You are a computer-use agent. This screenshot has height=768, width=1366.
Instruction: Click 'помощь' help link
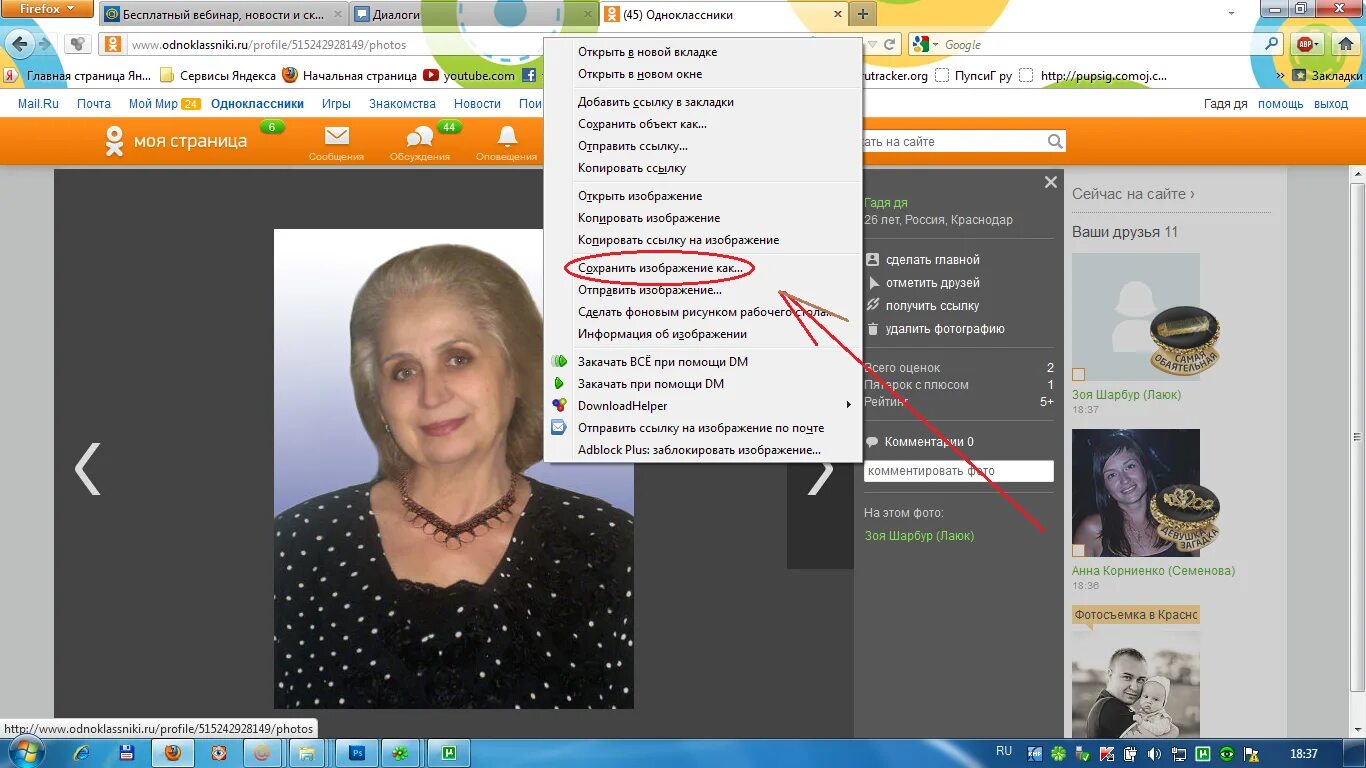point(1281,104)
